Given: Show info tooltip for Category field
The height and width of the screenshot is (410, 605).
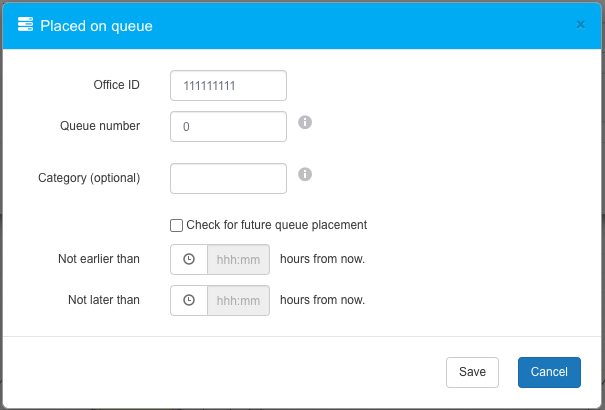Looking at the screenshot, I should (305, 174).
